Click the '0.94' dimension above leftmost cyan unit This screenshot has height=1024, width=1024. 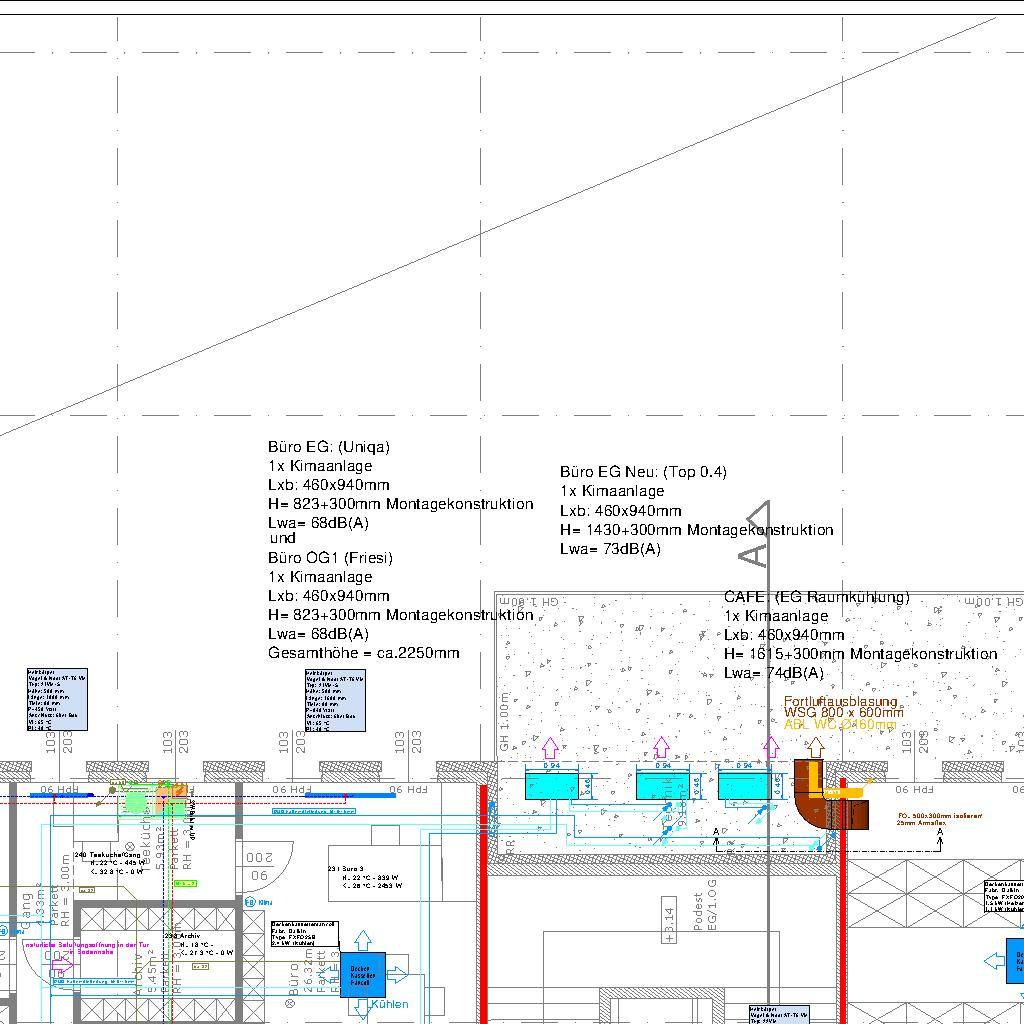pos(552,765)
